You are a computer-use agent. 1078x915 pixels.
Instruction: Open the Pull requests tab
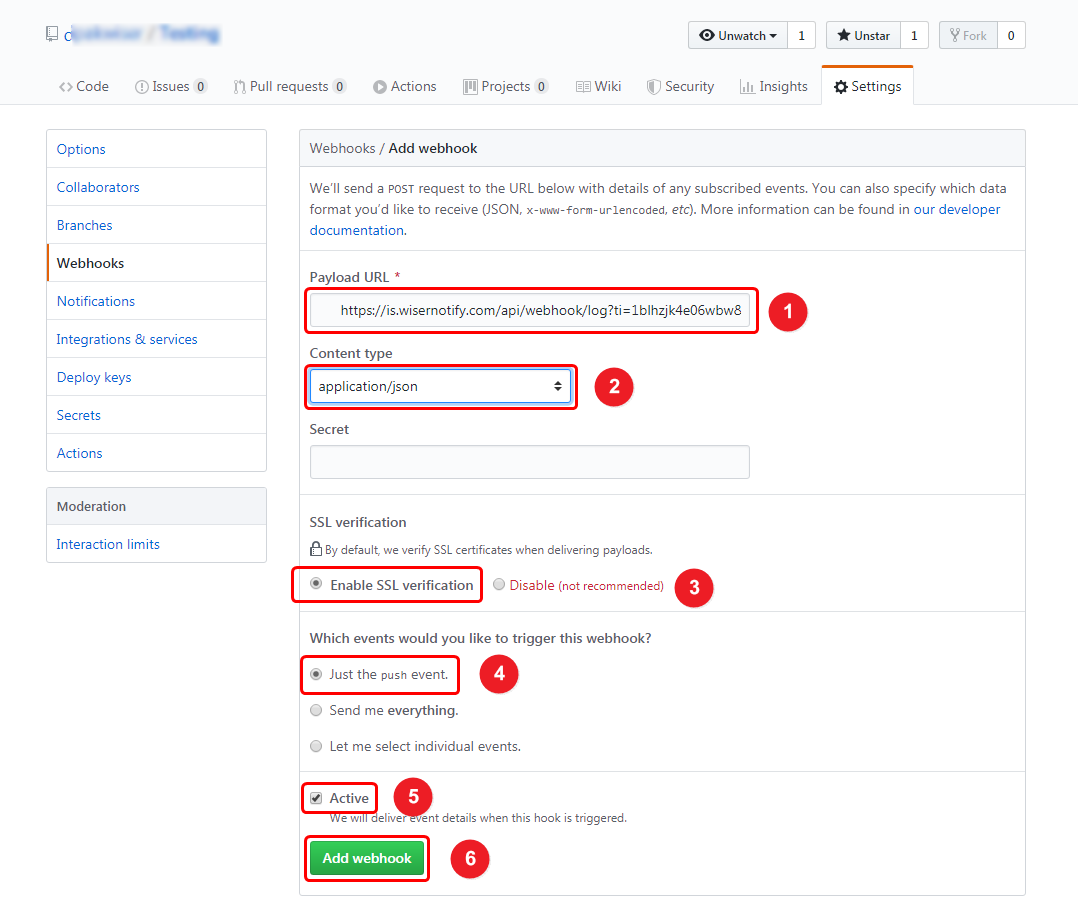(x=289, y=87)
